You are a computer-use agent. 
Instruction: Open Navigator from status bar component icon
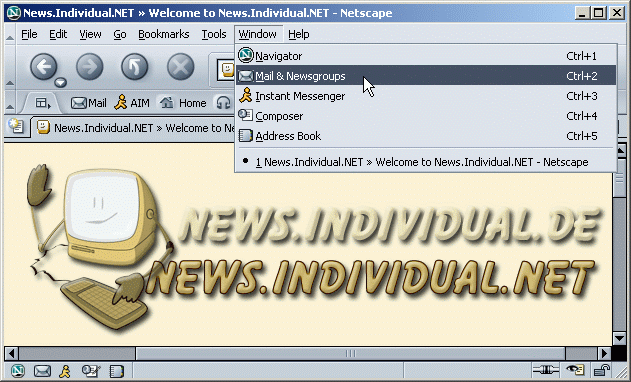17,371
